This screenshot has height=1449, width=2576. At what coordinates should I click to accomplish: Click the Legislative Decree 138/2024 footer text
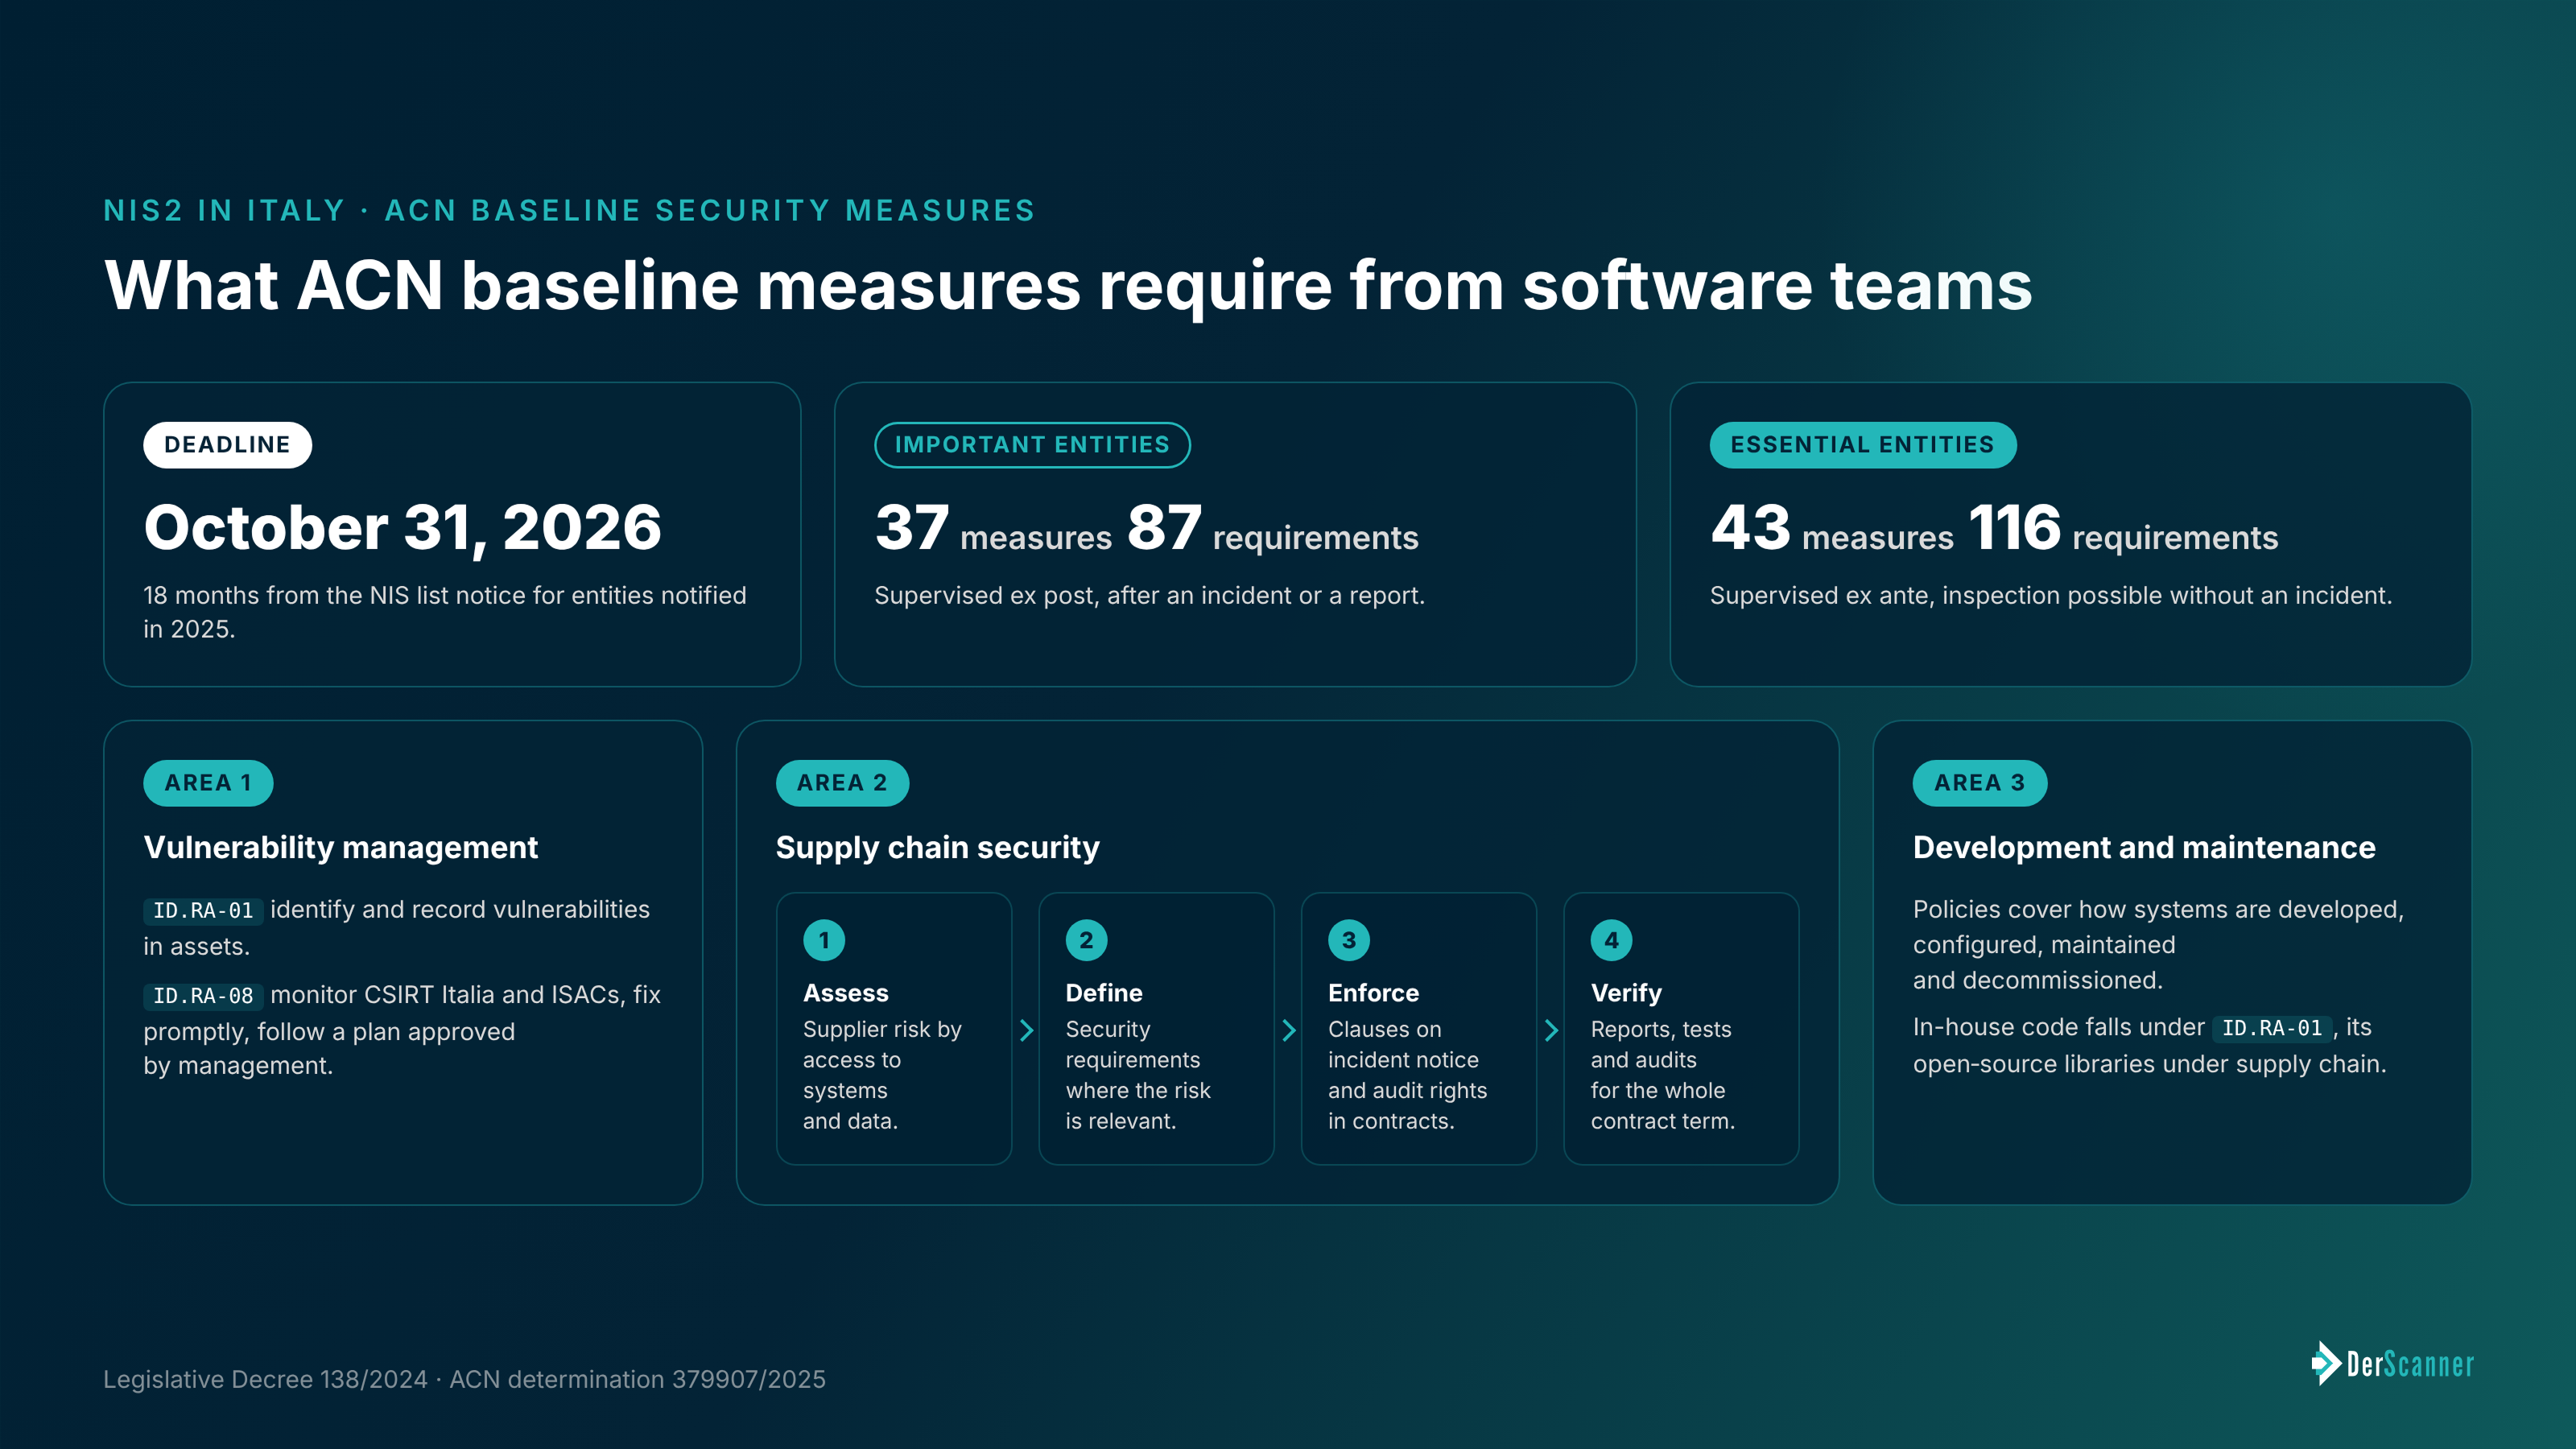(464, 1379)
